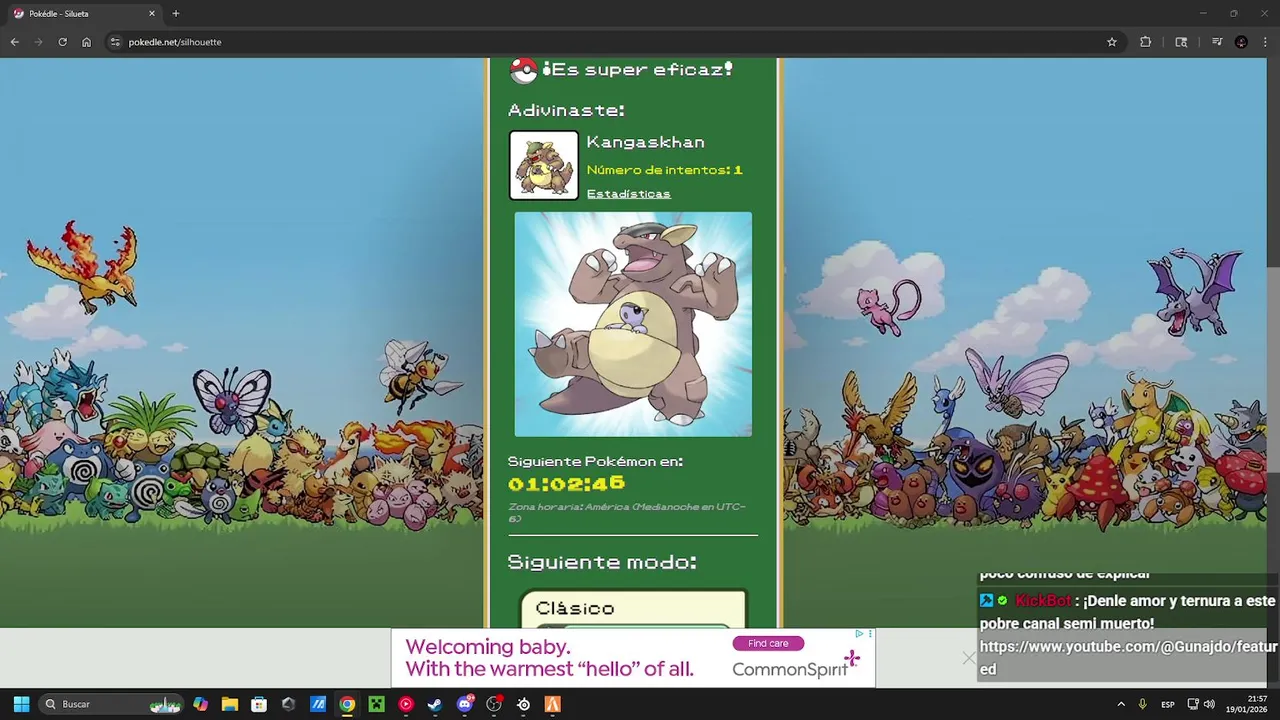Open the Chrome three-dot menu

point(1265,42)
